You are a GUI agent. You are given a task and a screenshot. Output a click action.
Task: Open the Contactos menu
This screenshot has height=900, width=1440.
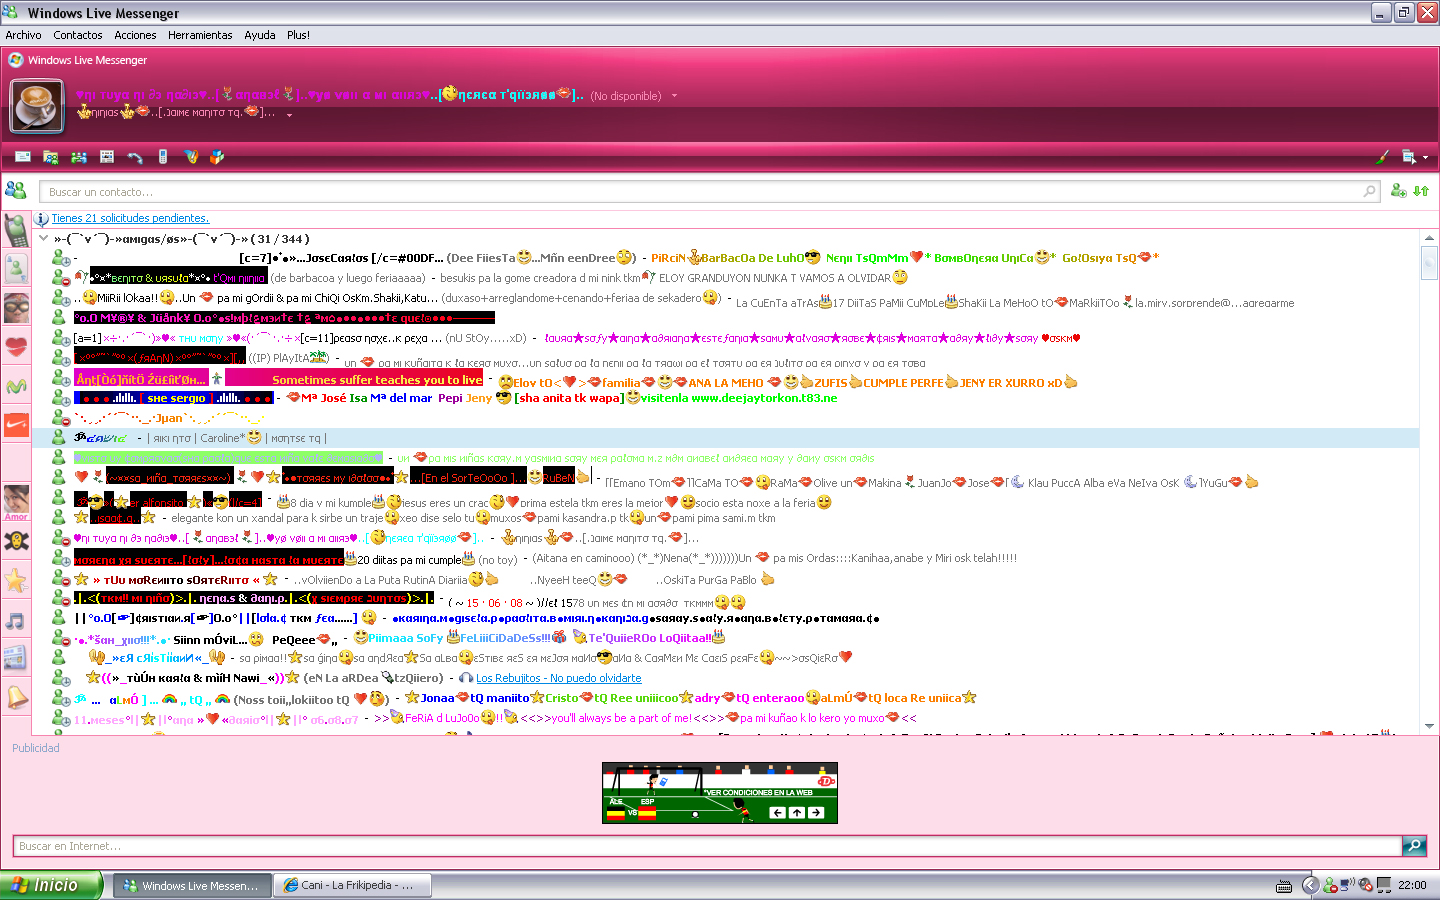pos(78,35)
